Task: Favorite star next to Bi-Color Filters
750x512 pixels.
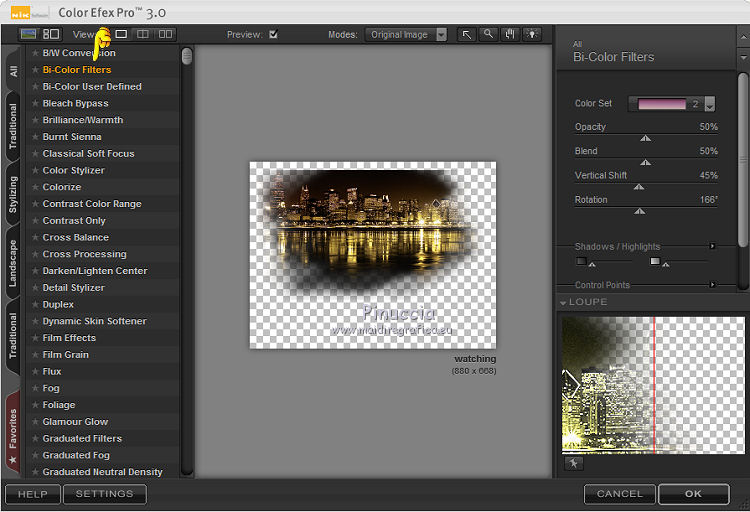Action: [x=35, y=70]
